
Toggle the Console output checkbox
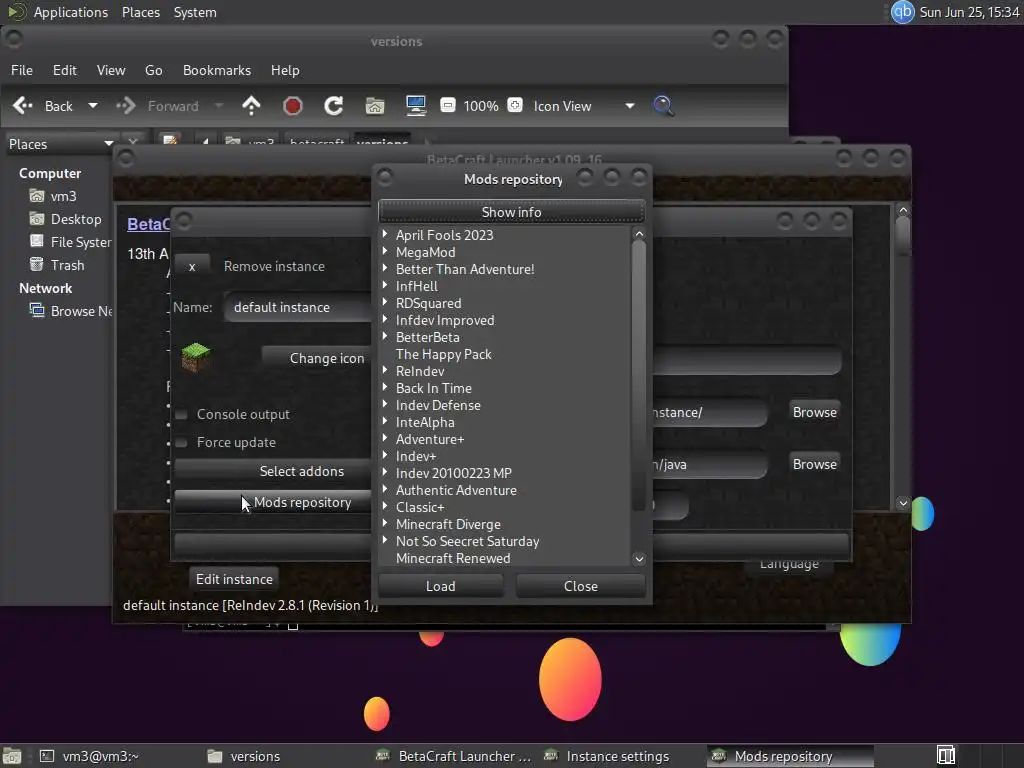[182, 414]
